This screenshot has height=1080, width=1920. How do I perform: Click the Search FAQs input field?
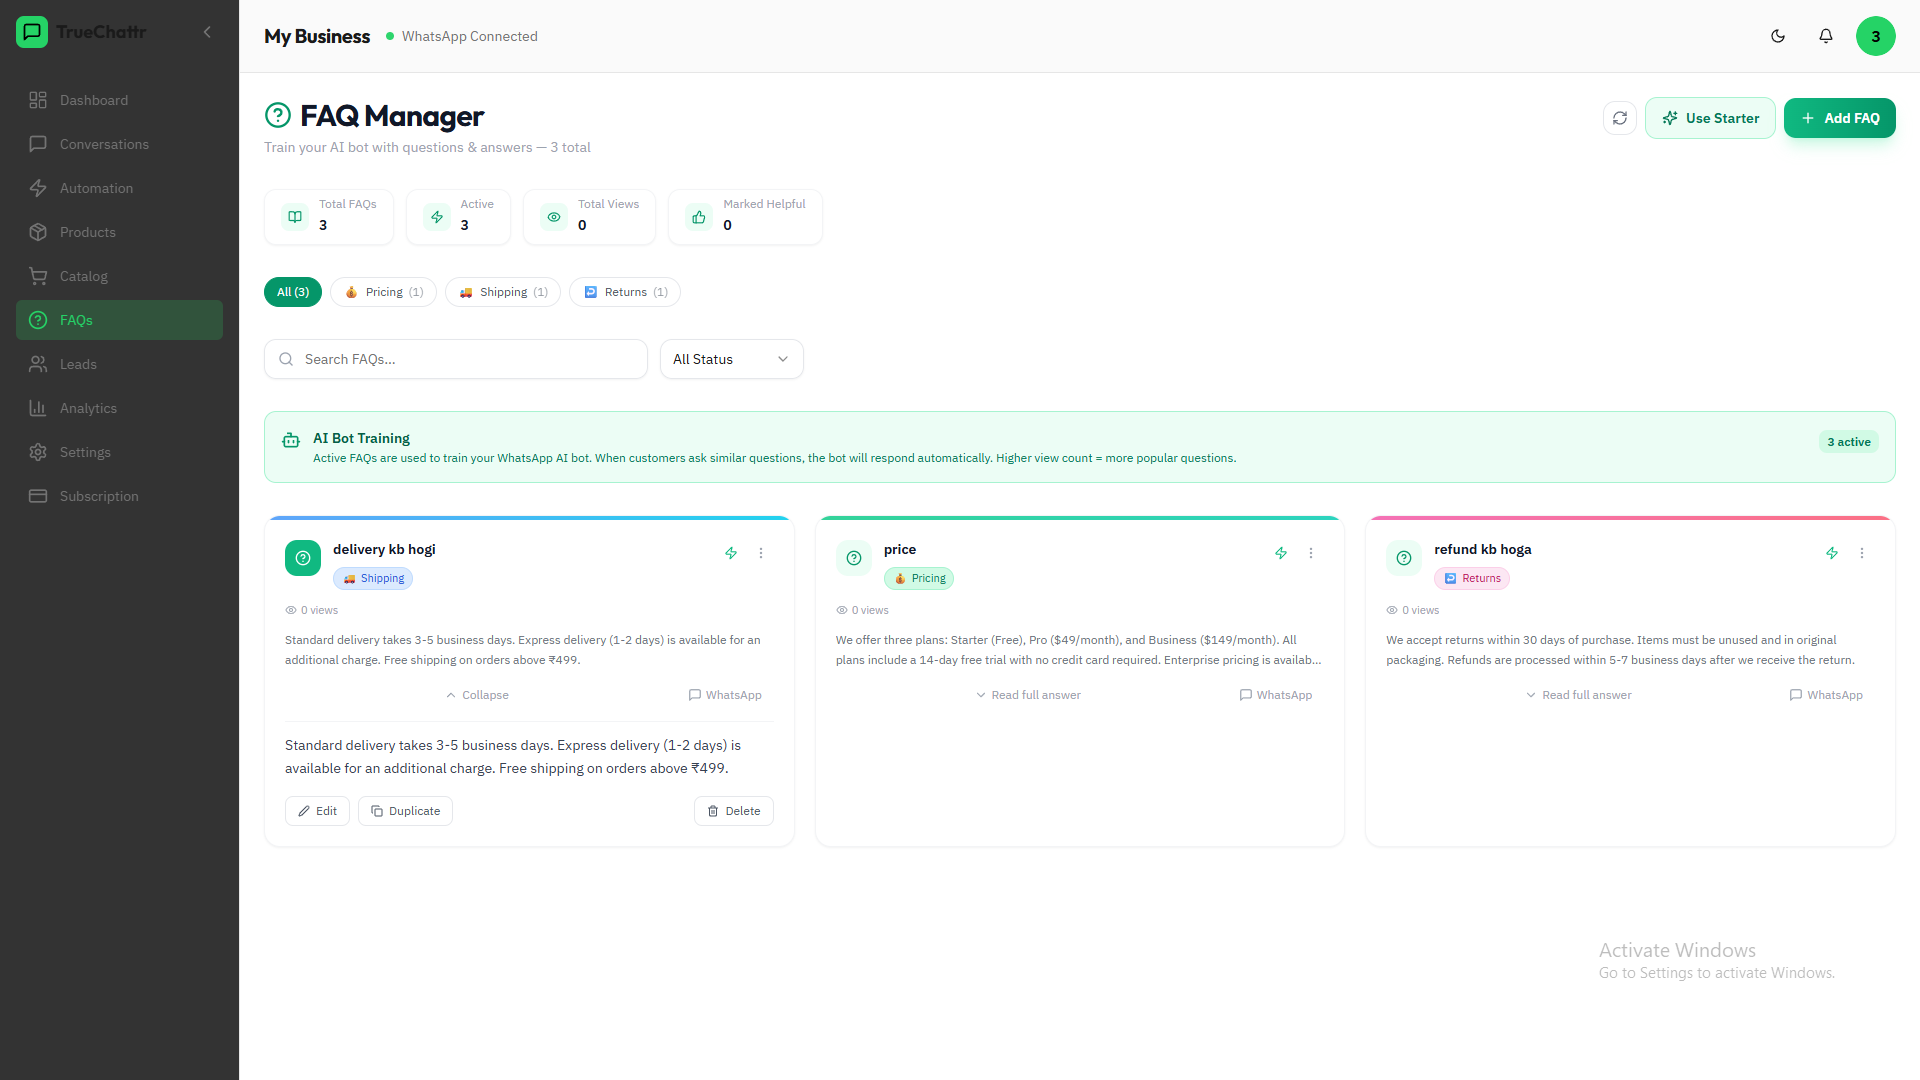456,359
